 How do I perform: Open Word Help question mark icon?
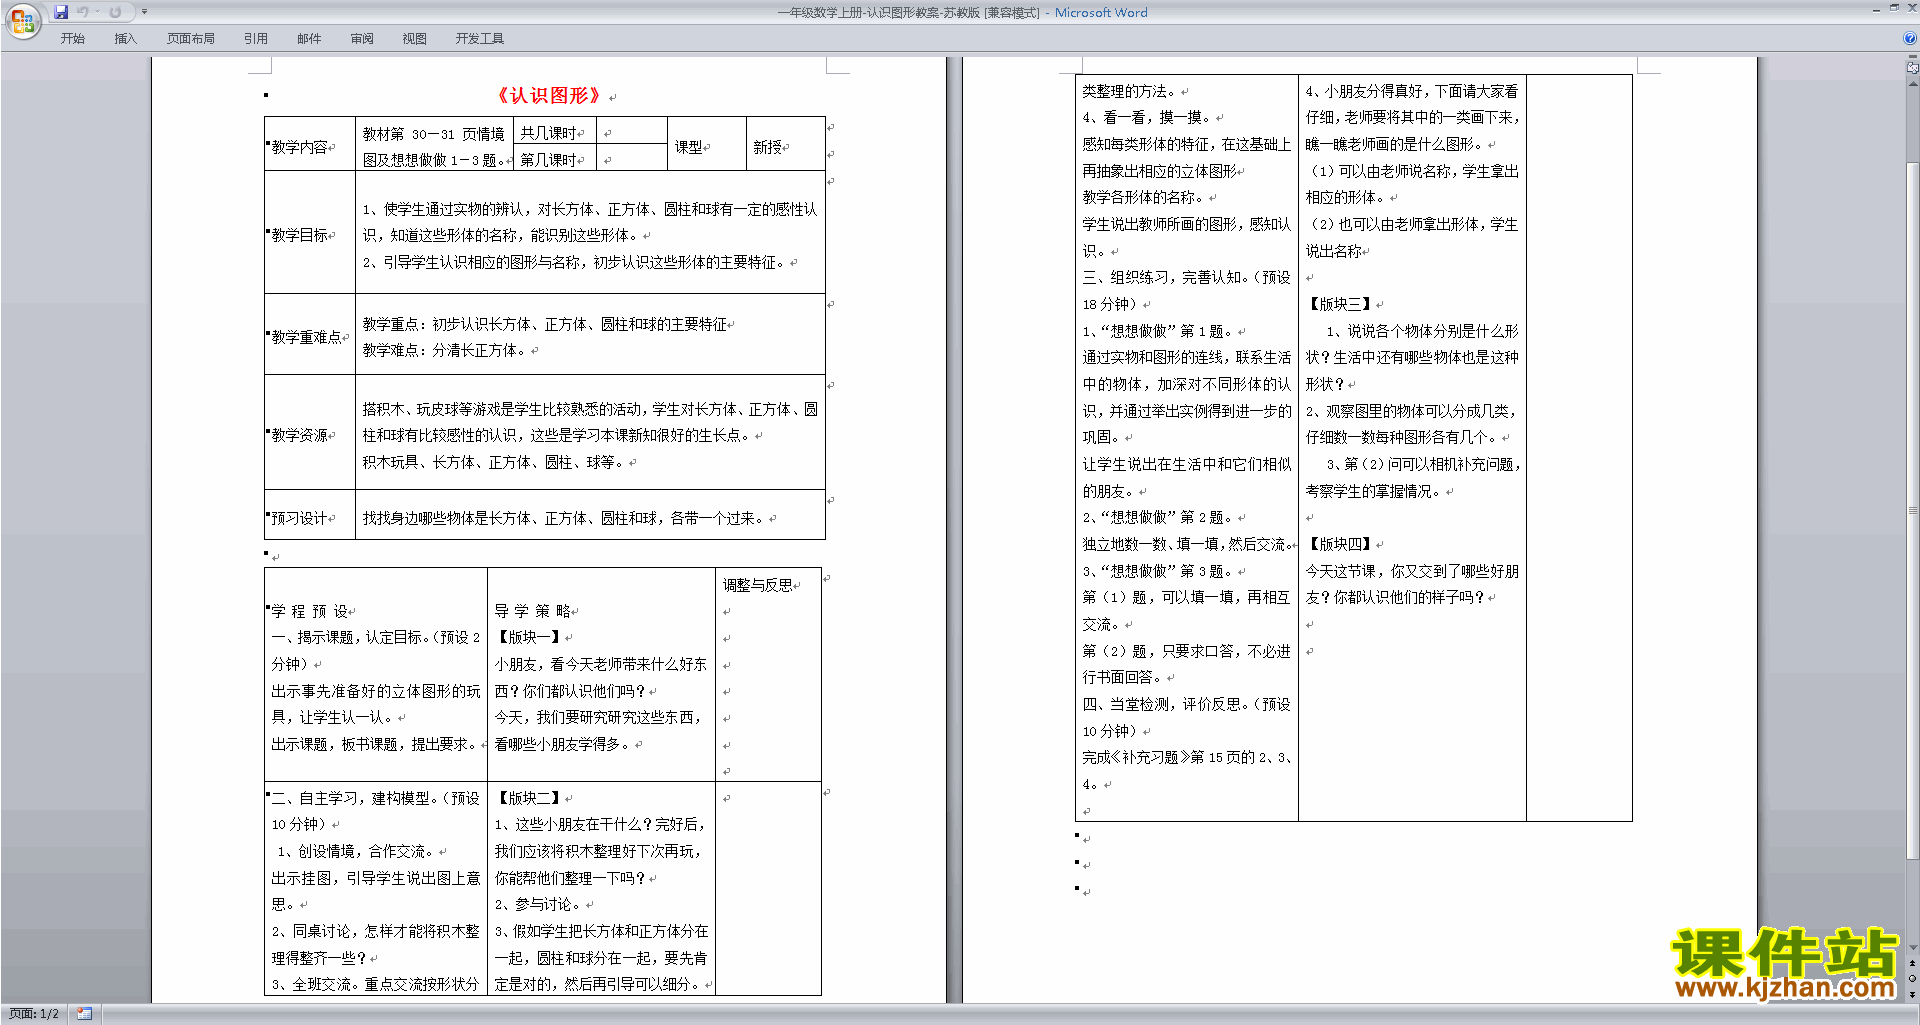pyautogui.click(x=1910, y=38)
